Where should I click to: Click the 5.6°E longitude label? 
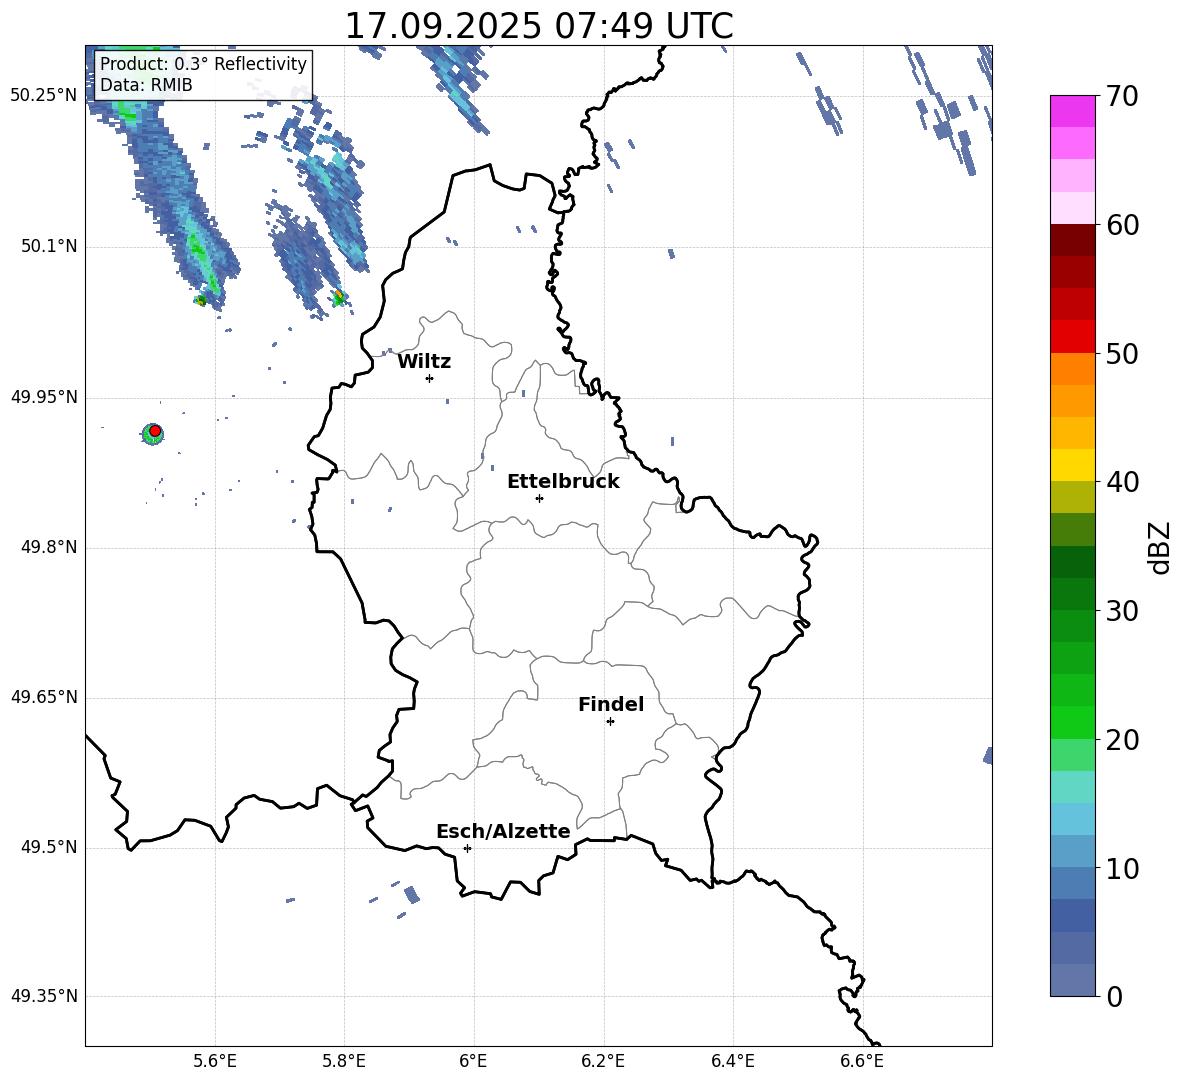tap(215, 1062)
